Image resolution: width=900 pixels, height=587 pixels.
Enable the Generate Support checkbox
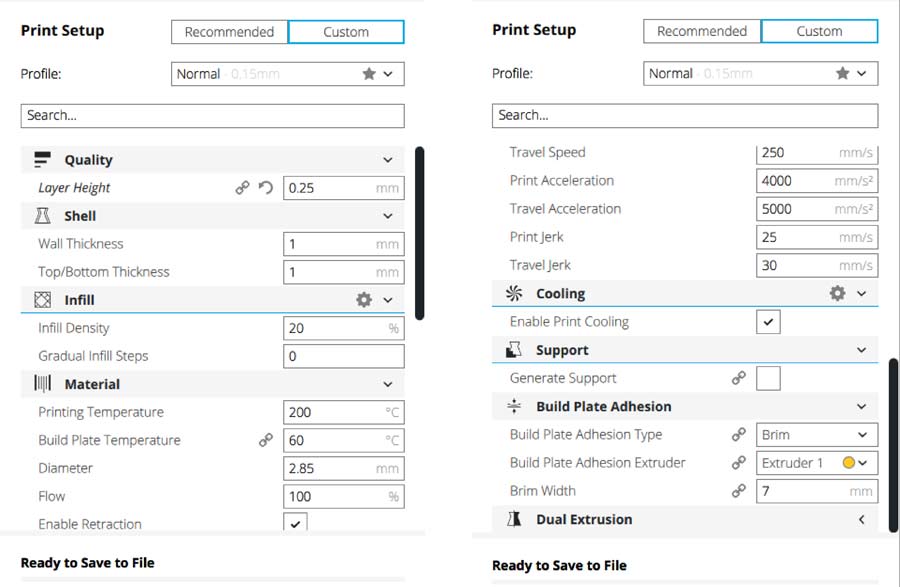pyautogui.click(x=768, y=378)
